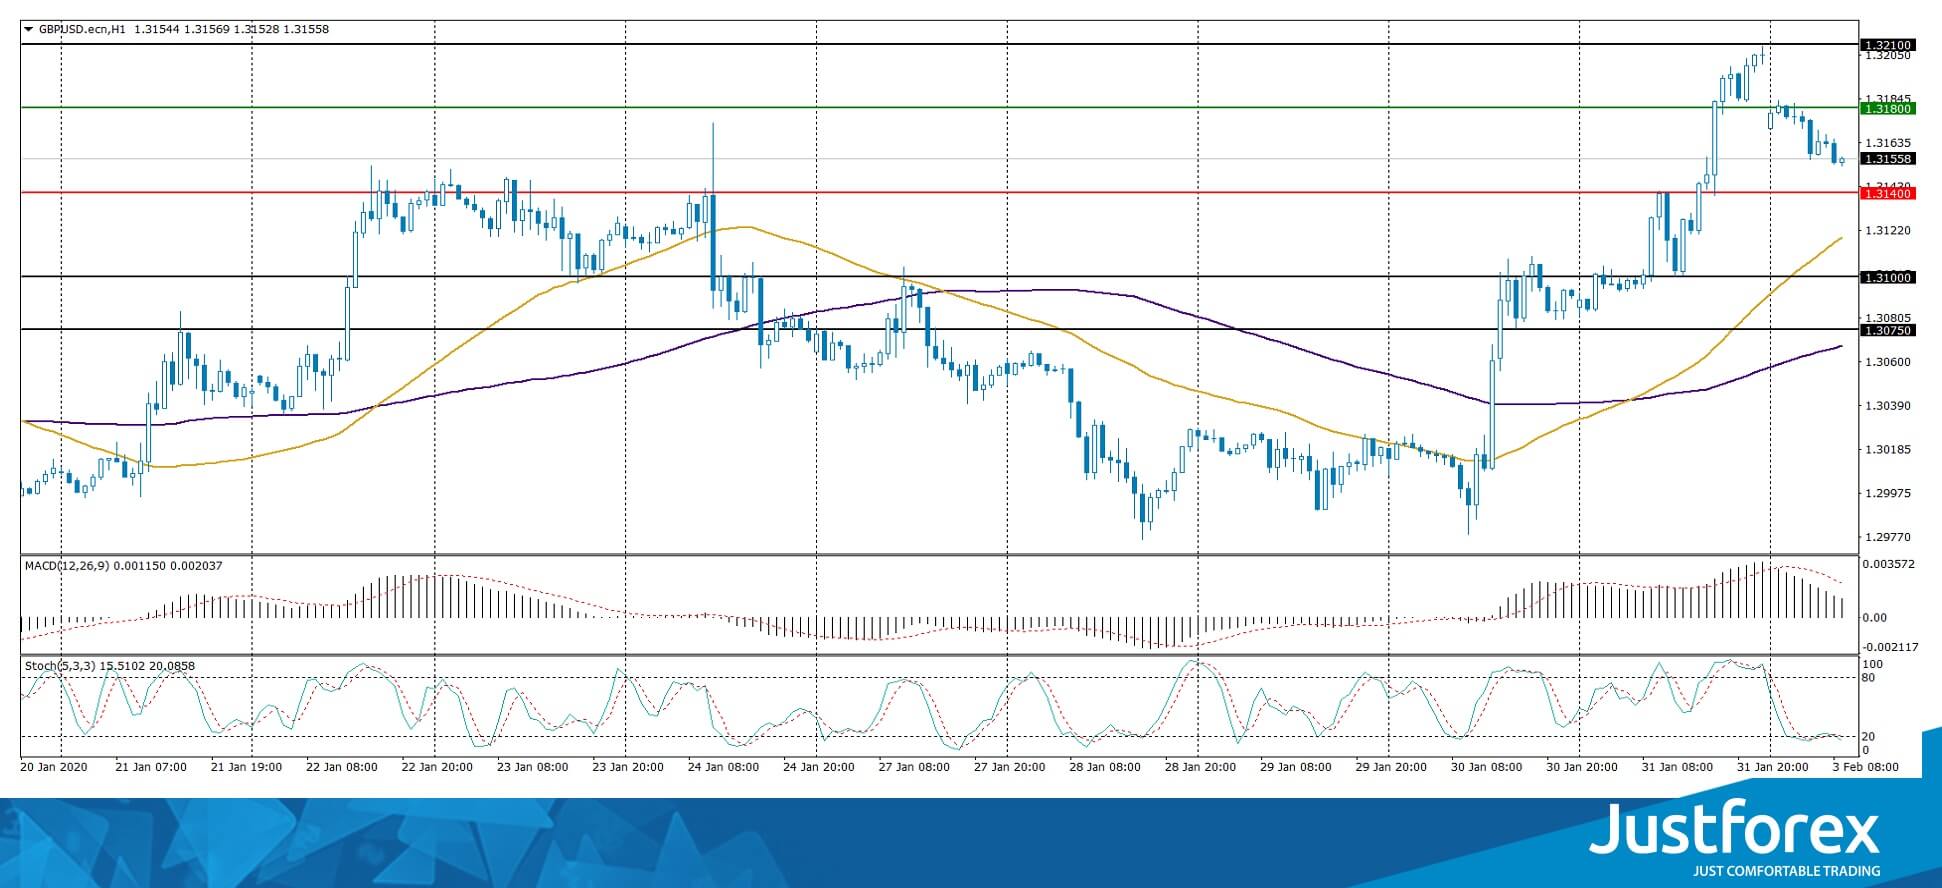Select the 1.30750 price level tag
The image size is (1942, 888).
pos(1887,330)
